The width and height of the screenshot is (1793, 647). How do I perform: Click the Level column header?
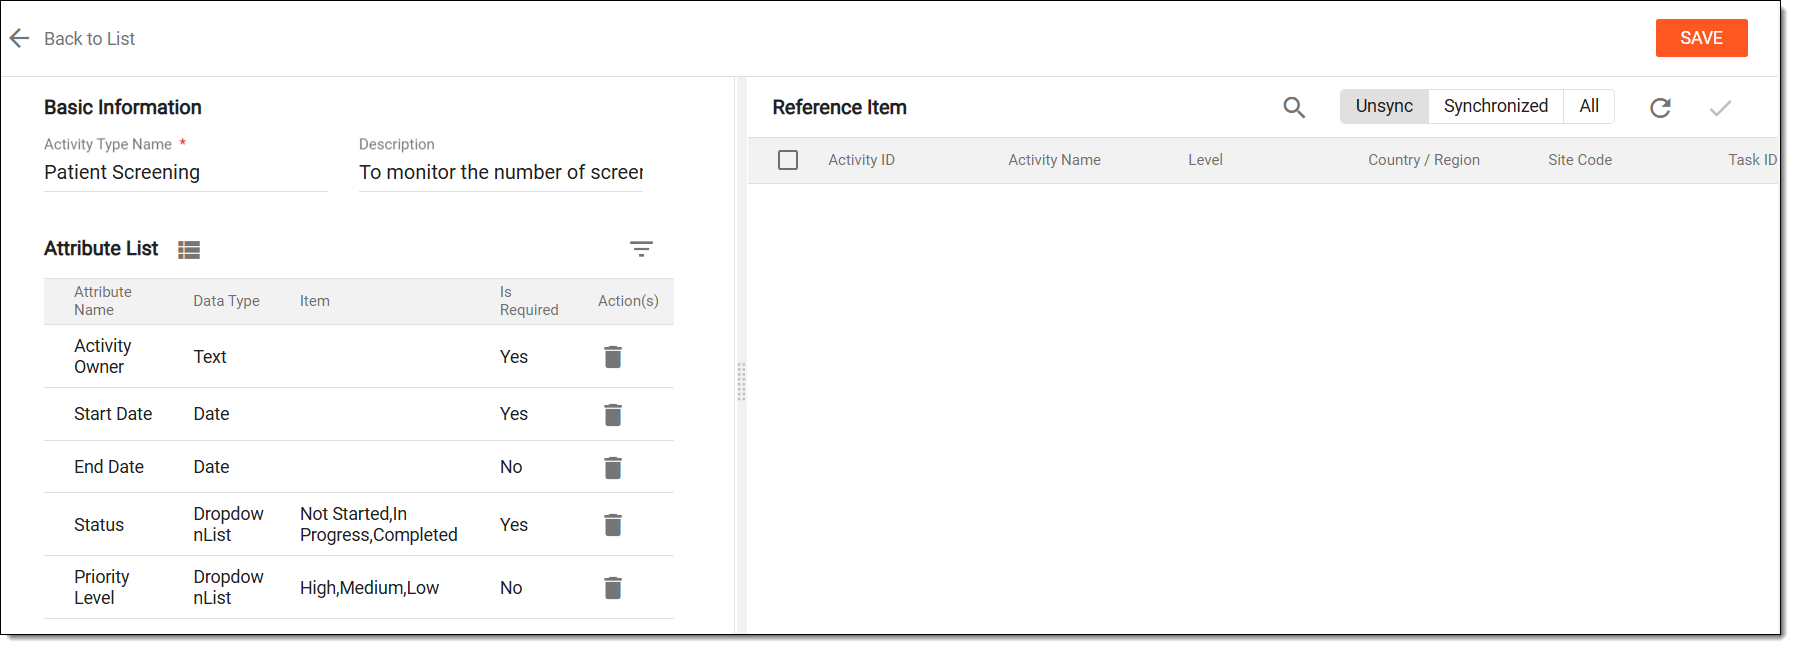[1205, 160]
